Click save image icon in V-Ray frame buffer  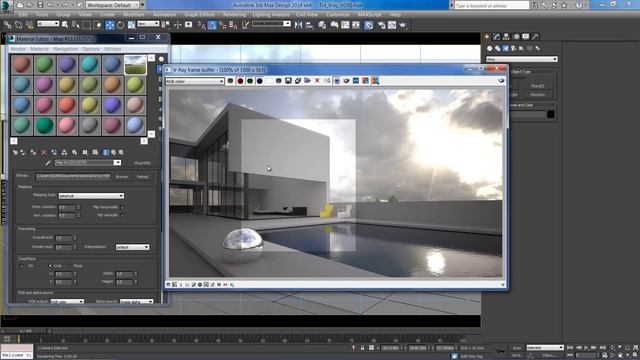[x=288, y=81]
